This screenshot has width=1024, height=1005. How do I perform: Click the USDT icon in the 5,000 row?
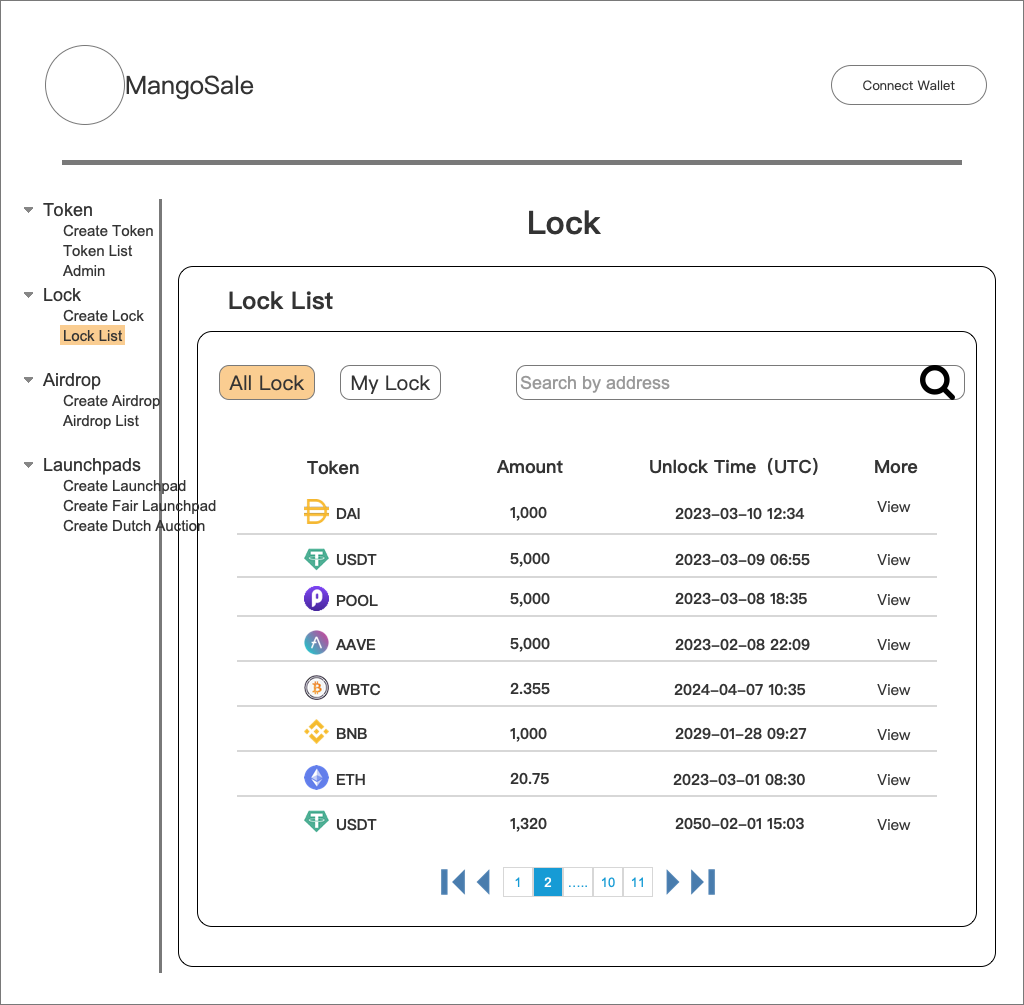(x=316, y=558)
